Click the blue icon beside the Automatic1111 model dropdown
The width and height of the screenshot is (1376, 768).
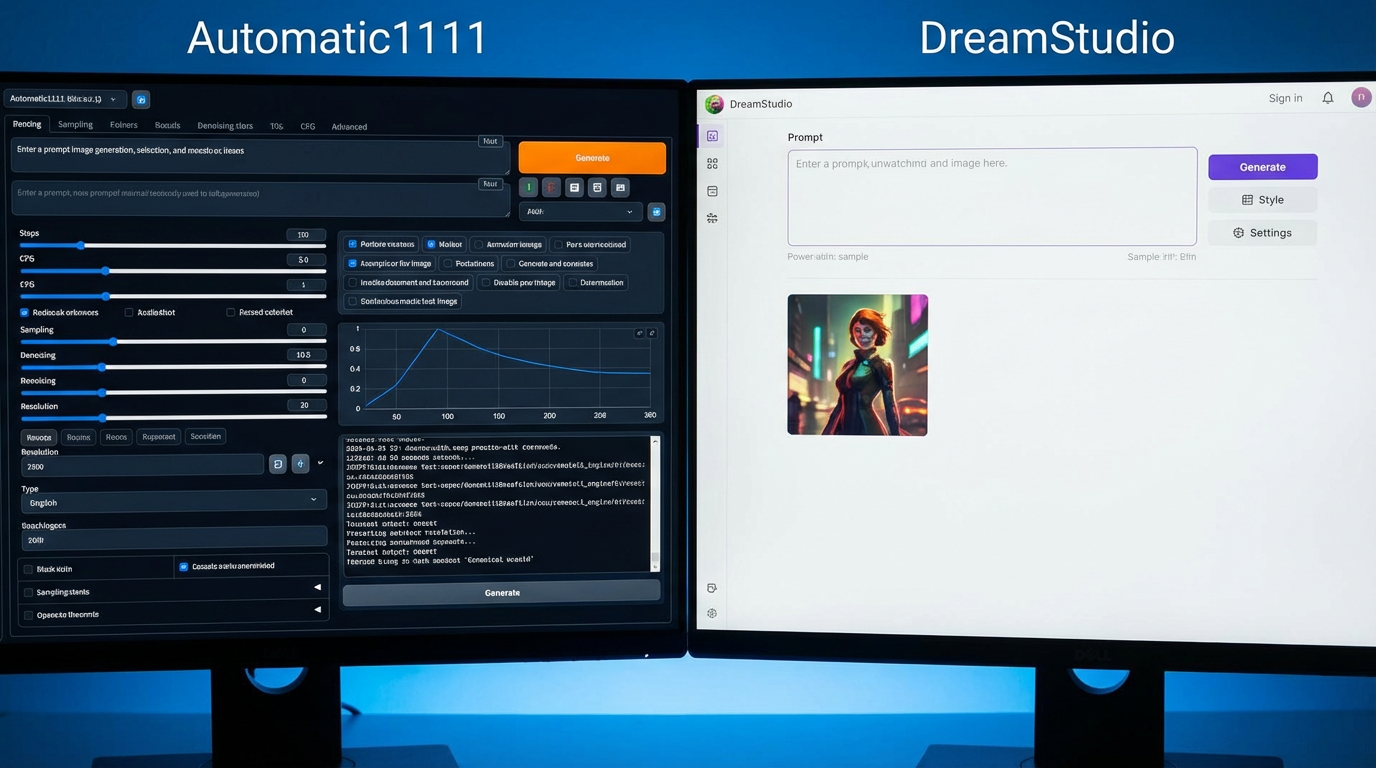point(141,99)
